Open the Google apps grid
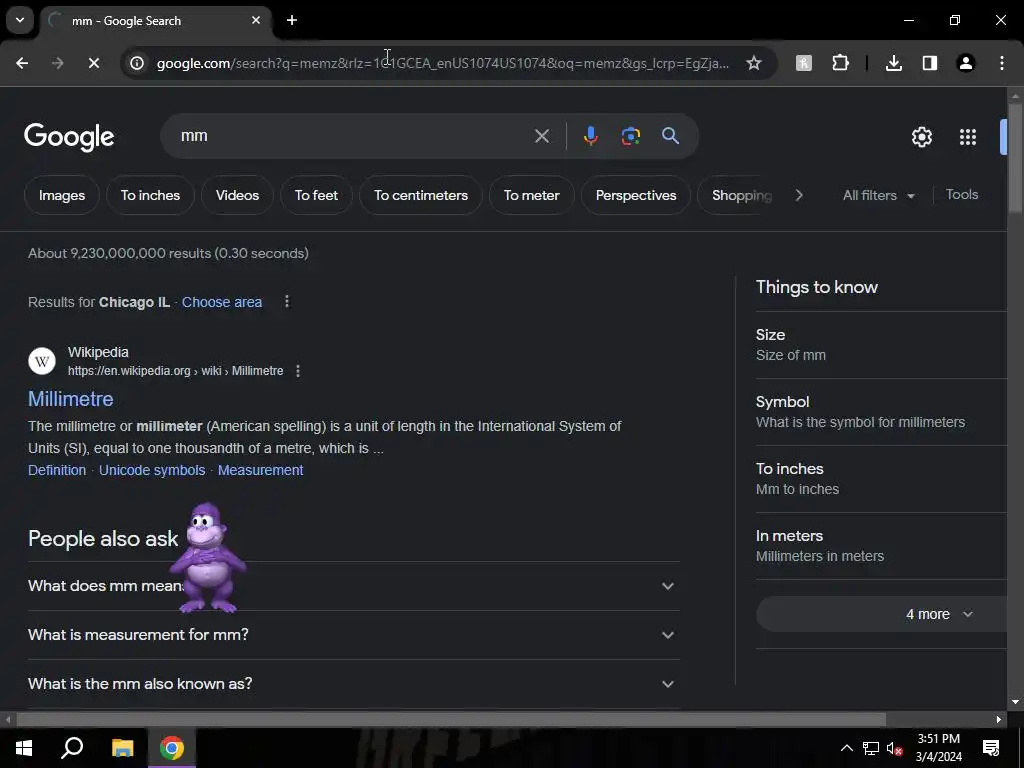 pyautogui.click(x=968, y=136)
